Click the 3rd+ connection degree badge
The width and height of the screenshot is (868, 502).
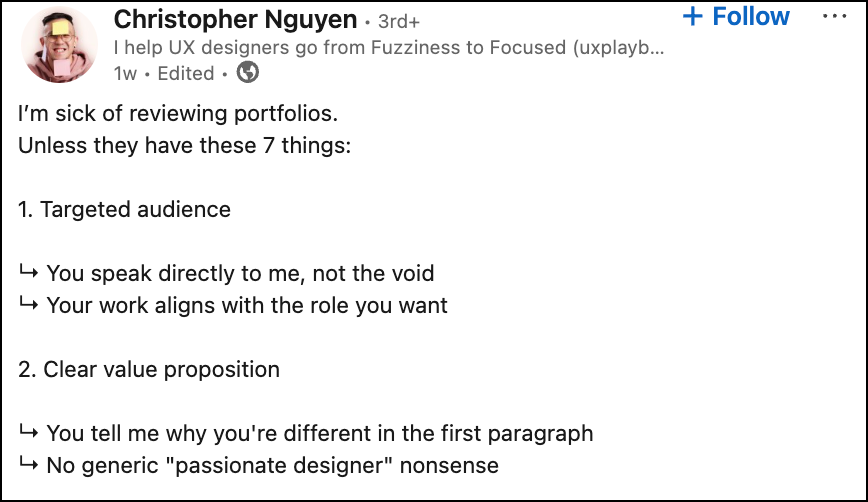[399, 20]
